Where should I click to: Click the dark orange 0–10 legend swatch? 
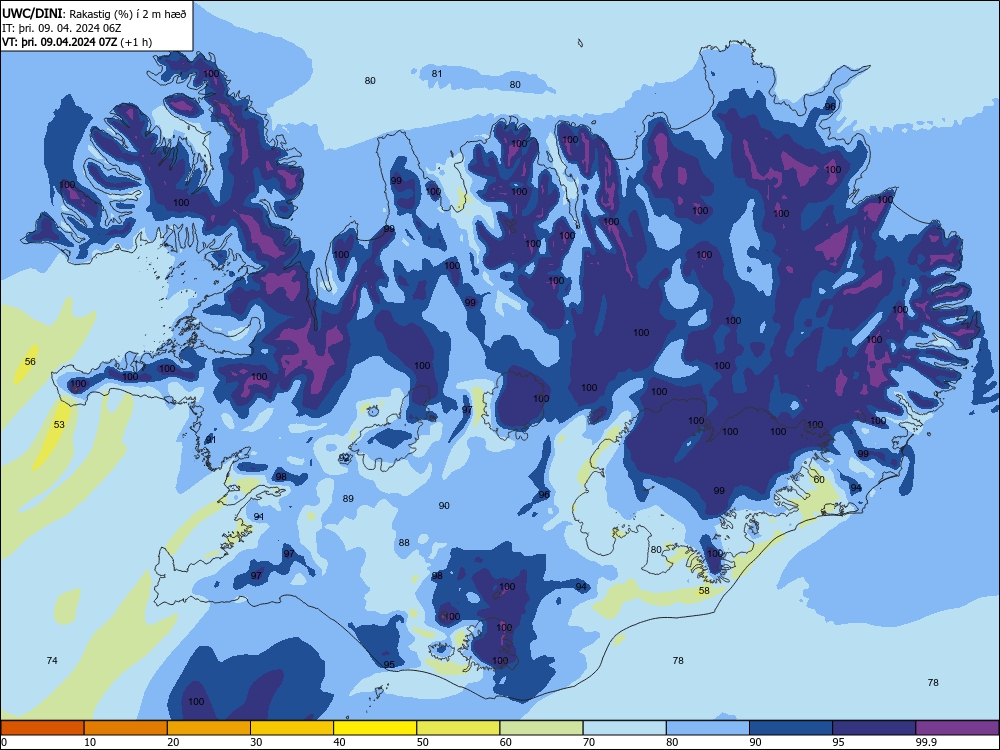pos(42,728)
